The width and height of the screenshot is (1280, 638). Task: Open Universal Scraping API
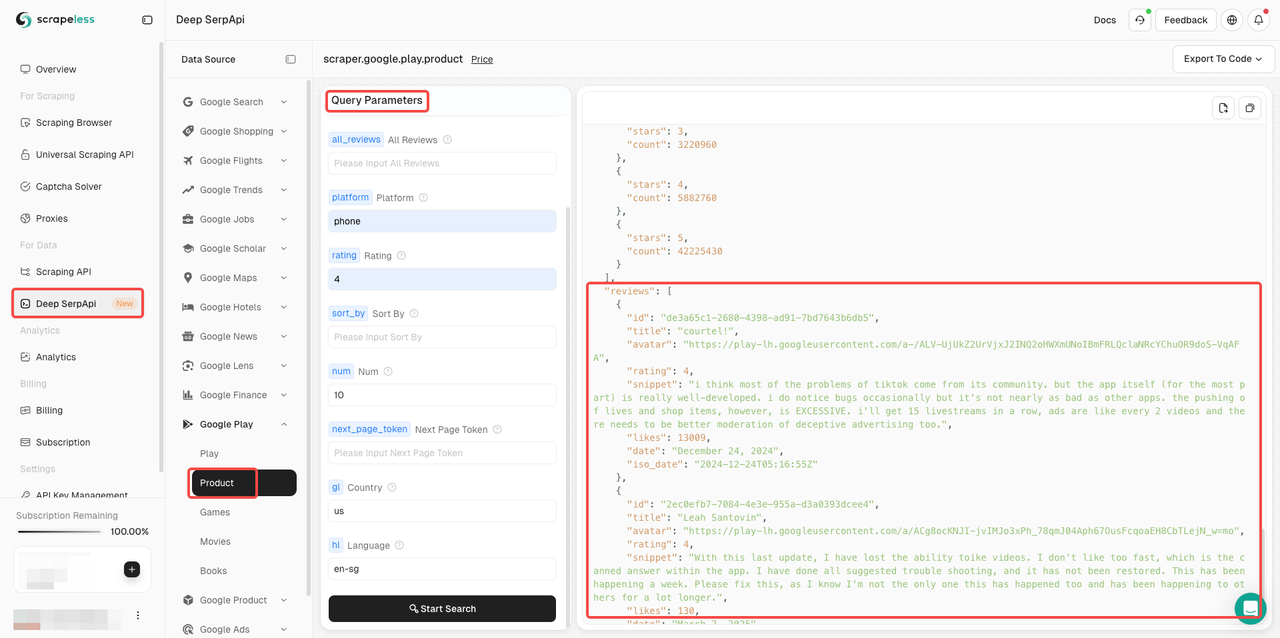point(84,154)
